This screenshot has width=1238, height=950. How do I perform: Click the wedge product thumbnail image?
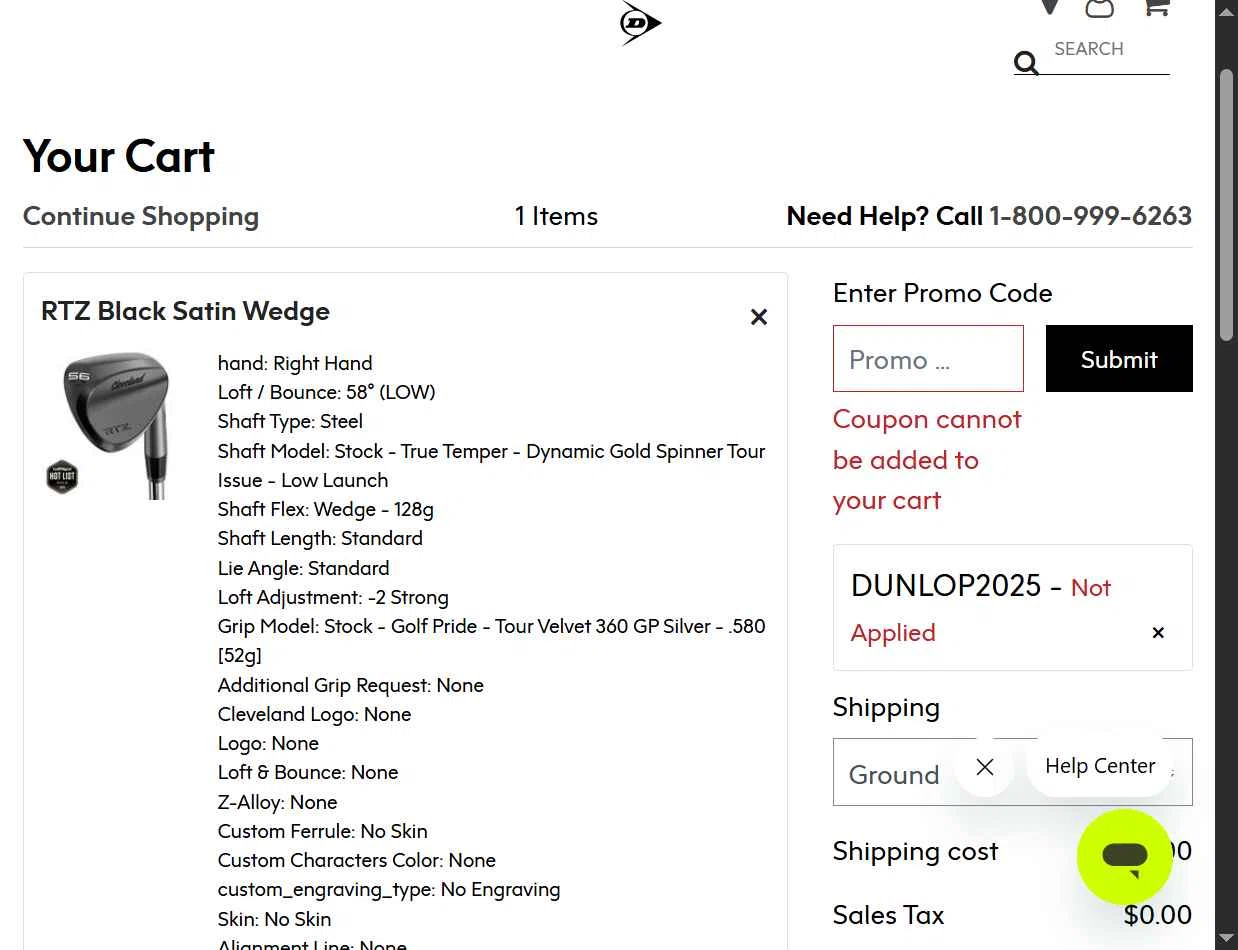point(108,424)
